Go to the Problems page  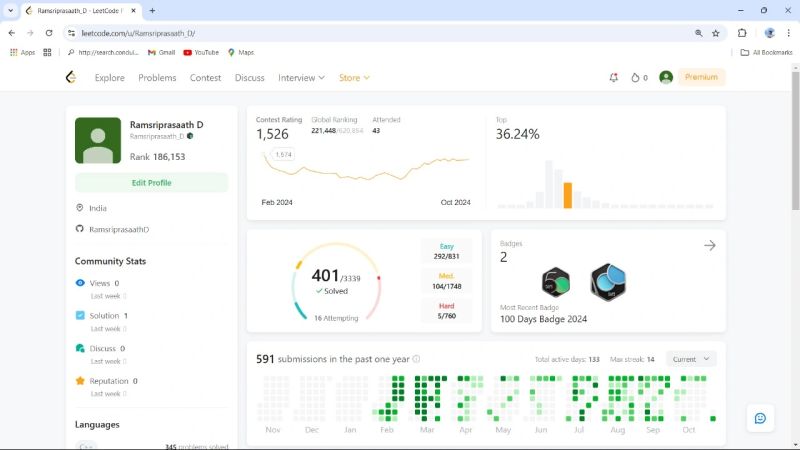157,78
